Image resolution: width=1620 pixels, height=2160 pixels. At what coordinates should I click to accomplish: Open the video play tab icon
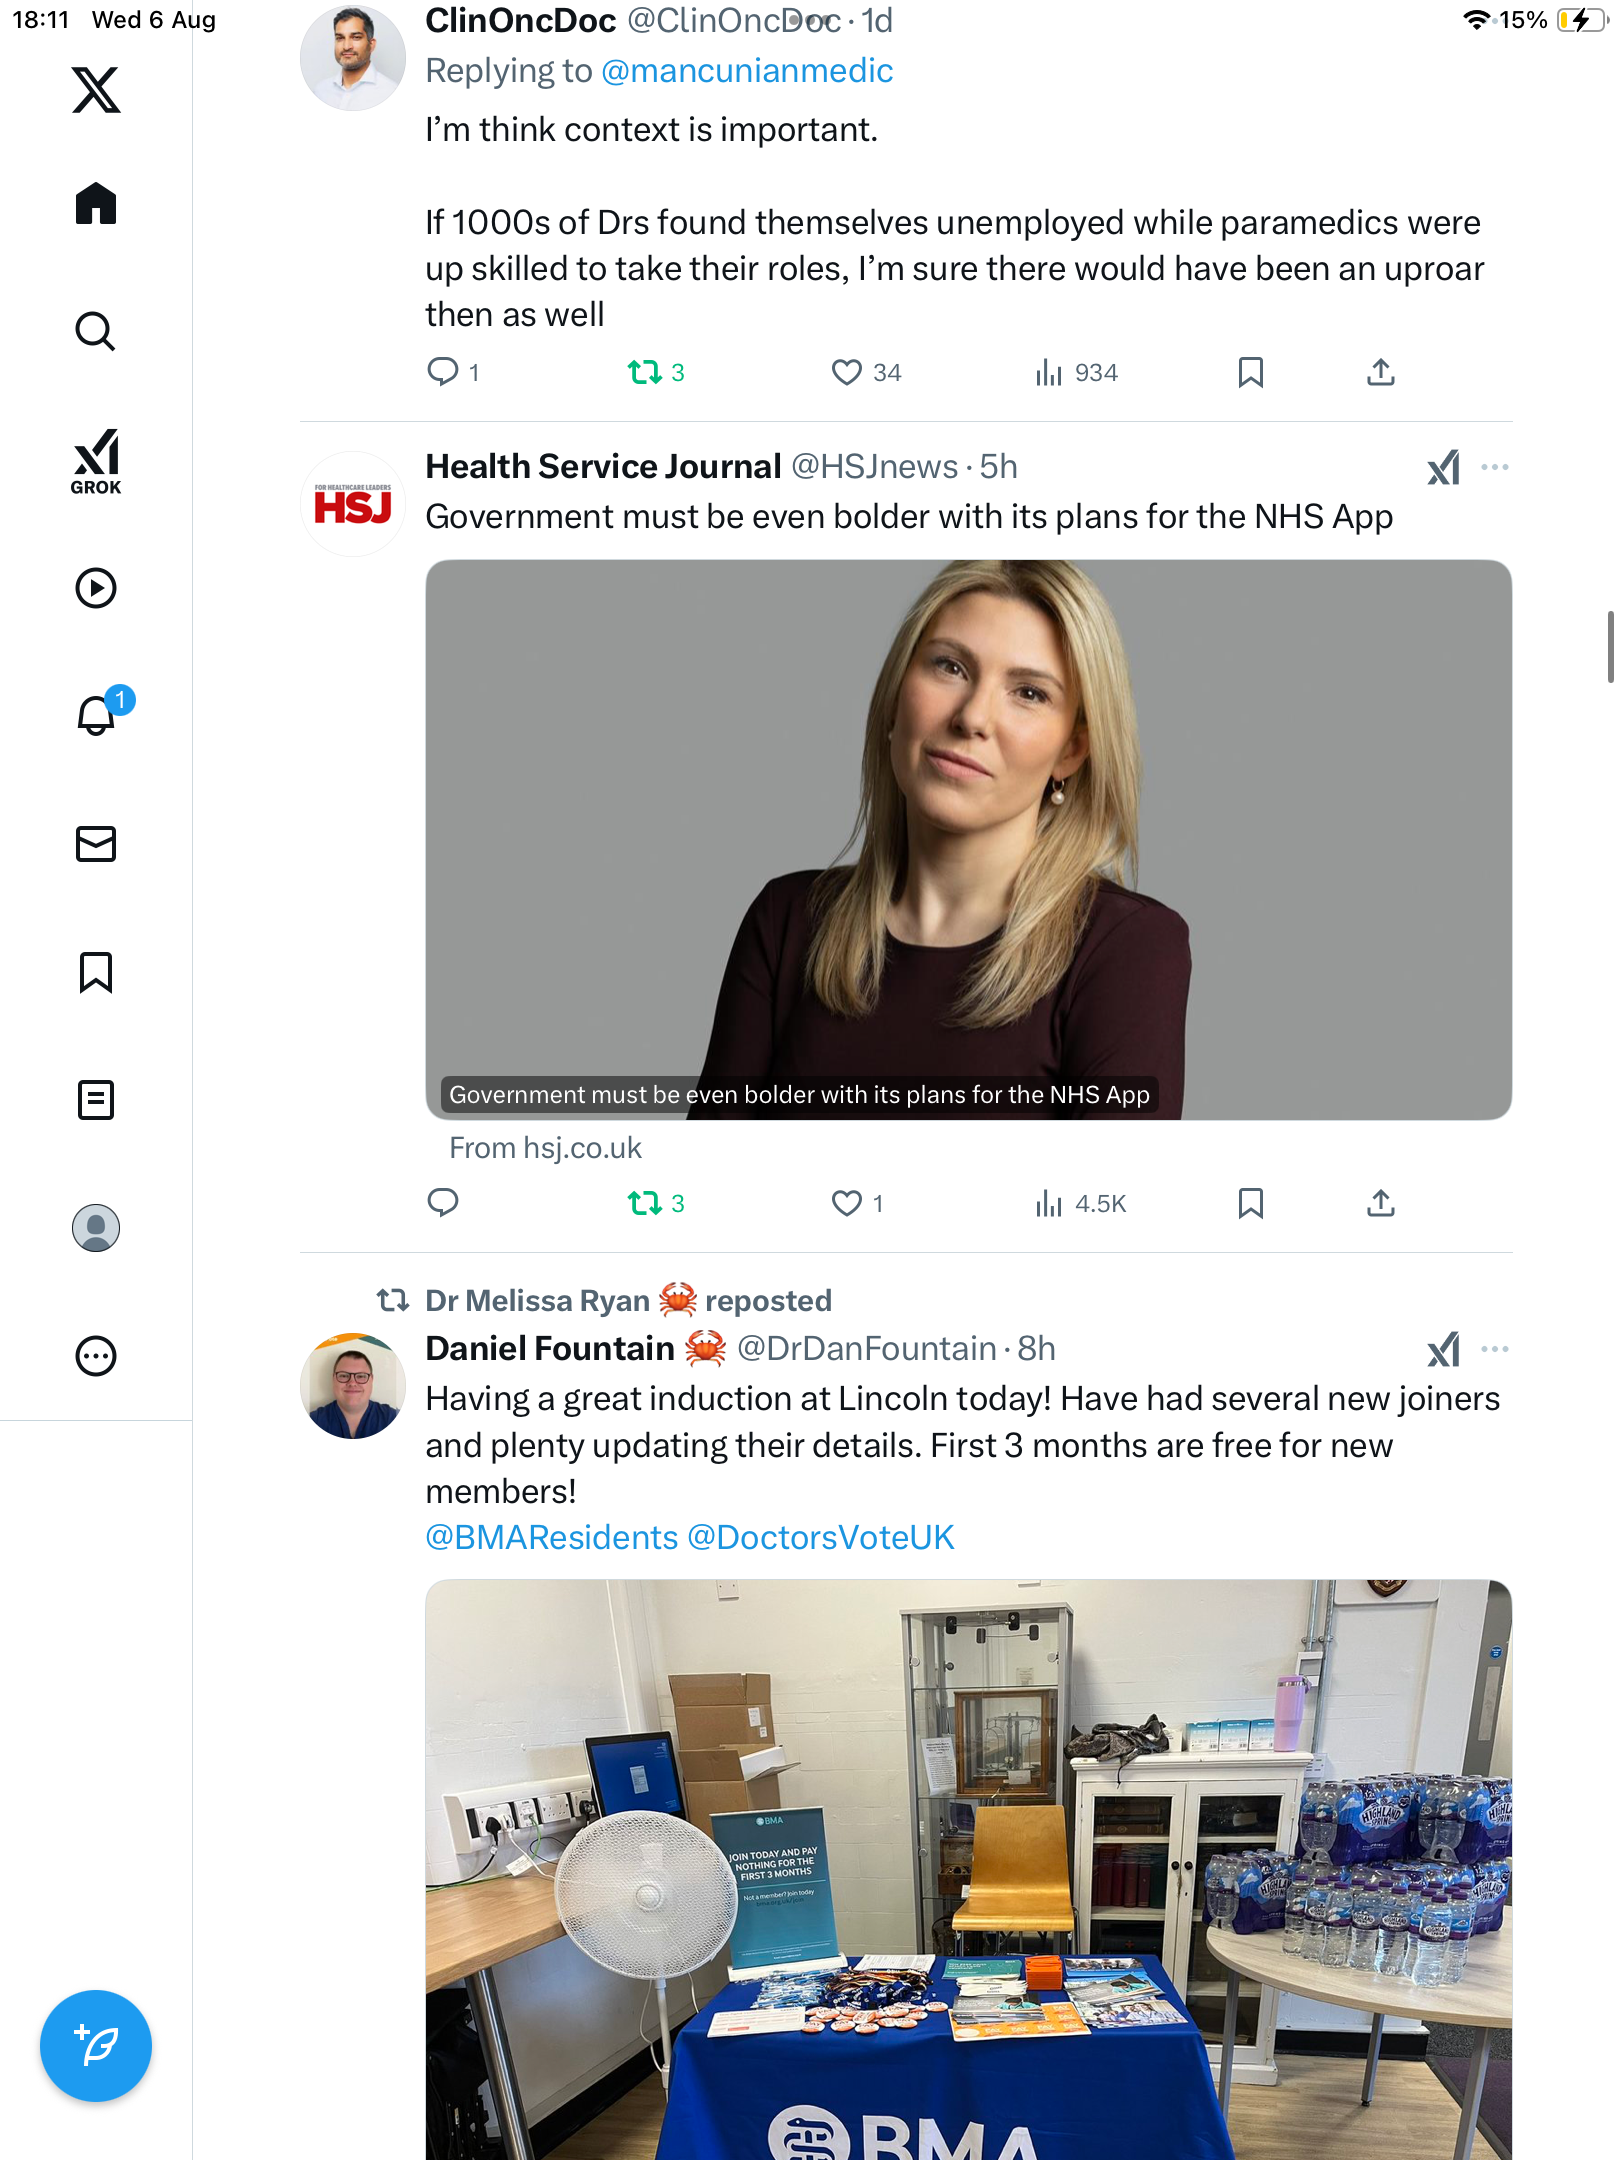(x=96, y=588)
